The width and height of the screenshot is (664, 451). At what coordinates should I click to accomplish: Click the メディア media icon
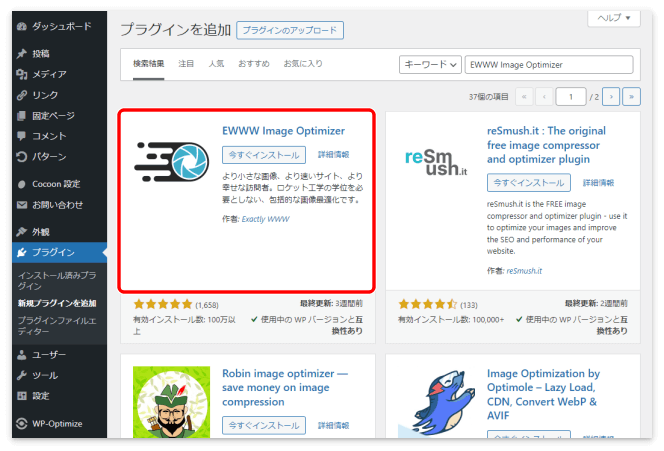[x=22, y=74]
